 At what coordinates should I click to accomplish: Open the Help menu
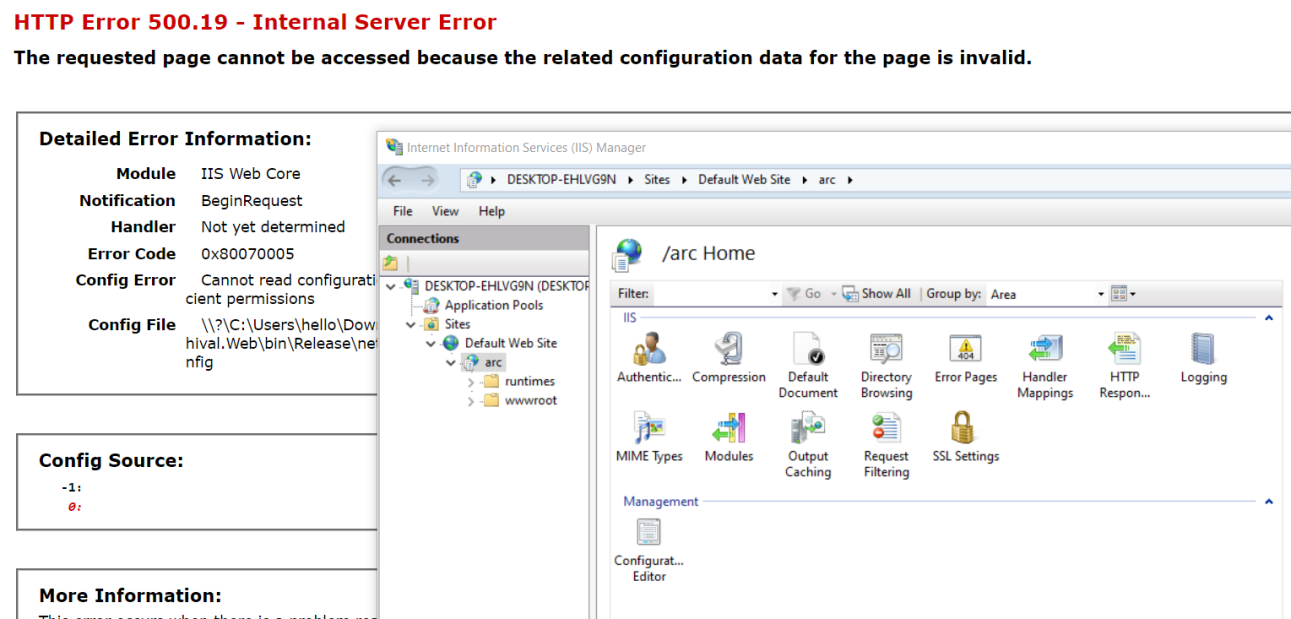[491, 211]
